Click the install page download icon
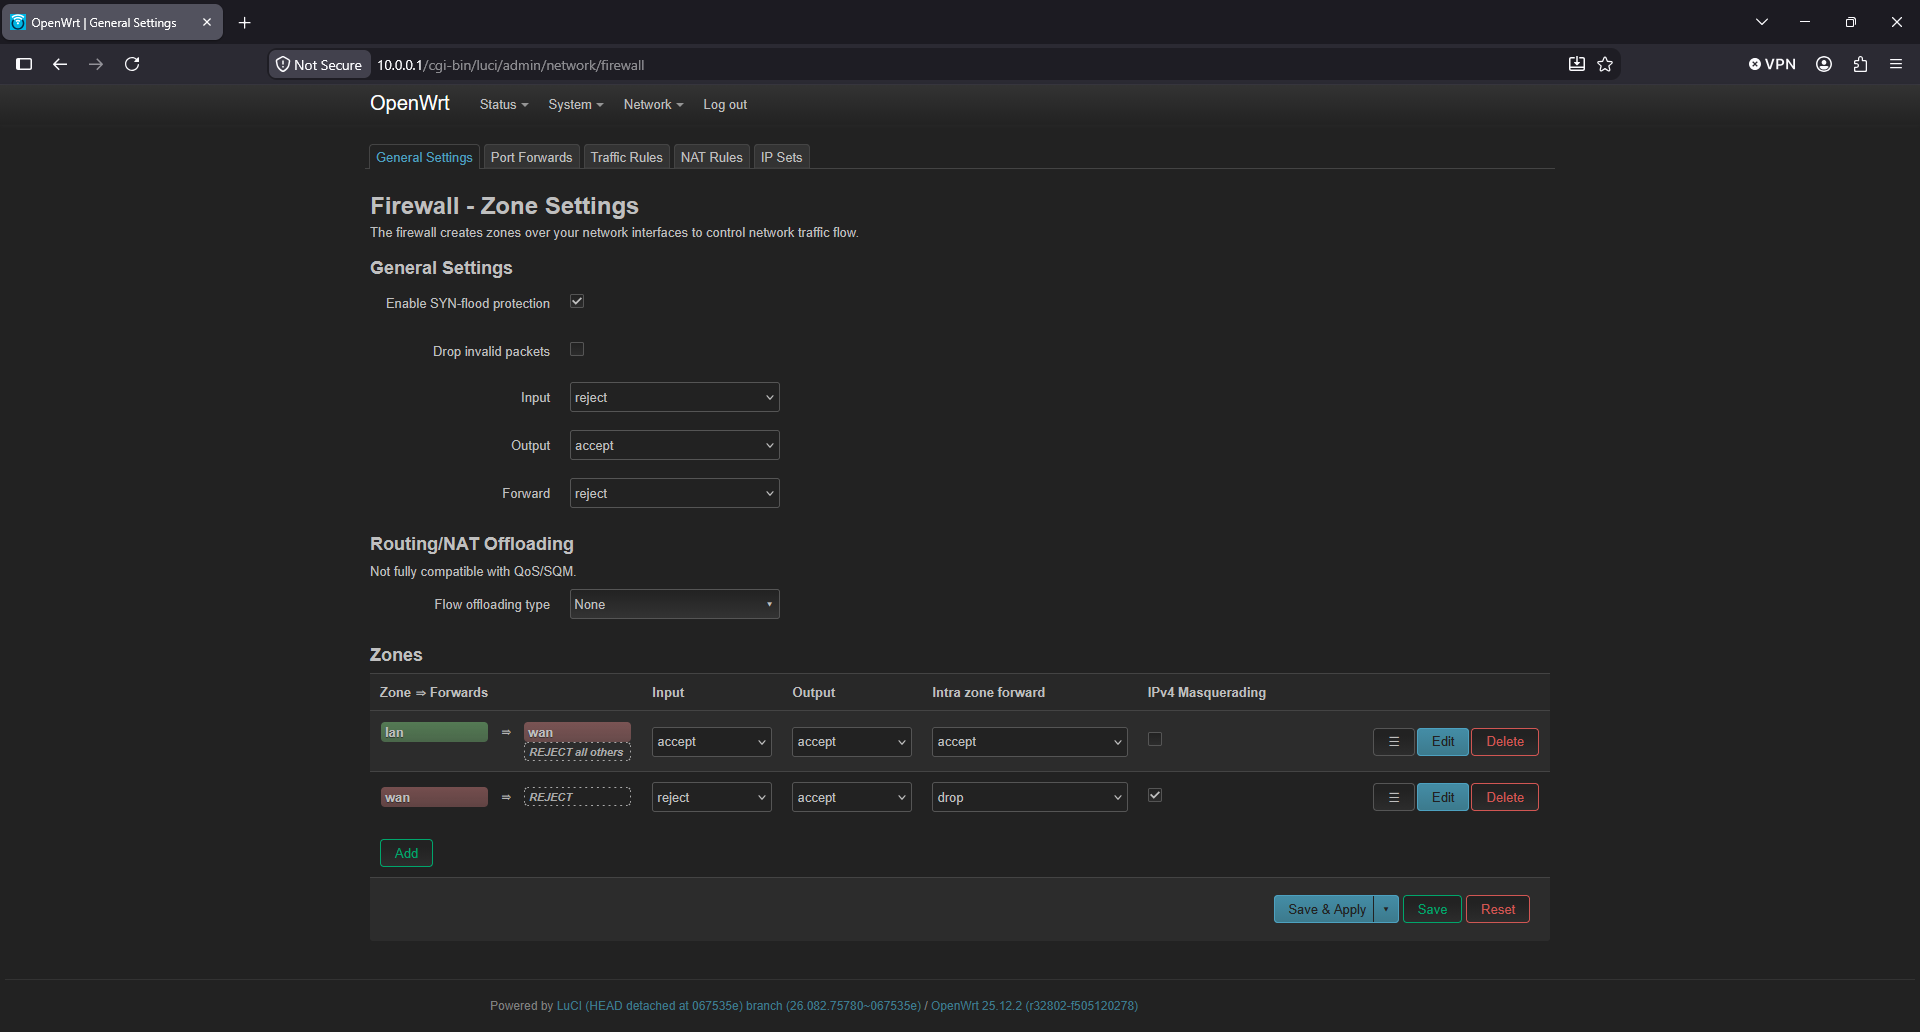Viewport: 1920px width, 1032px height. pyautogui.click(x=1577, y=64)
